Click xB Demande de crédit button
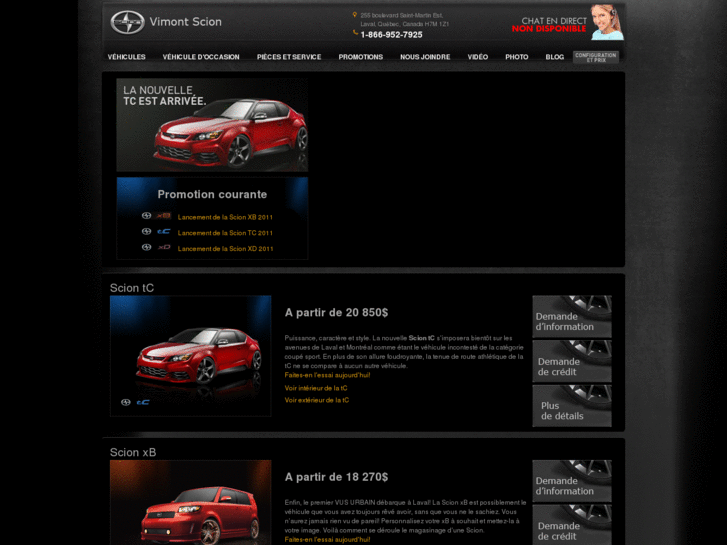 tap(572, 525)
